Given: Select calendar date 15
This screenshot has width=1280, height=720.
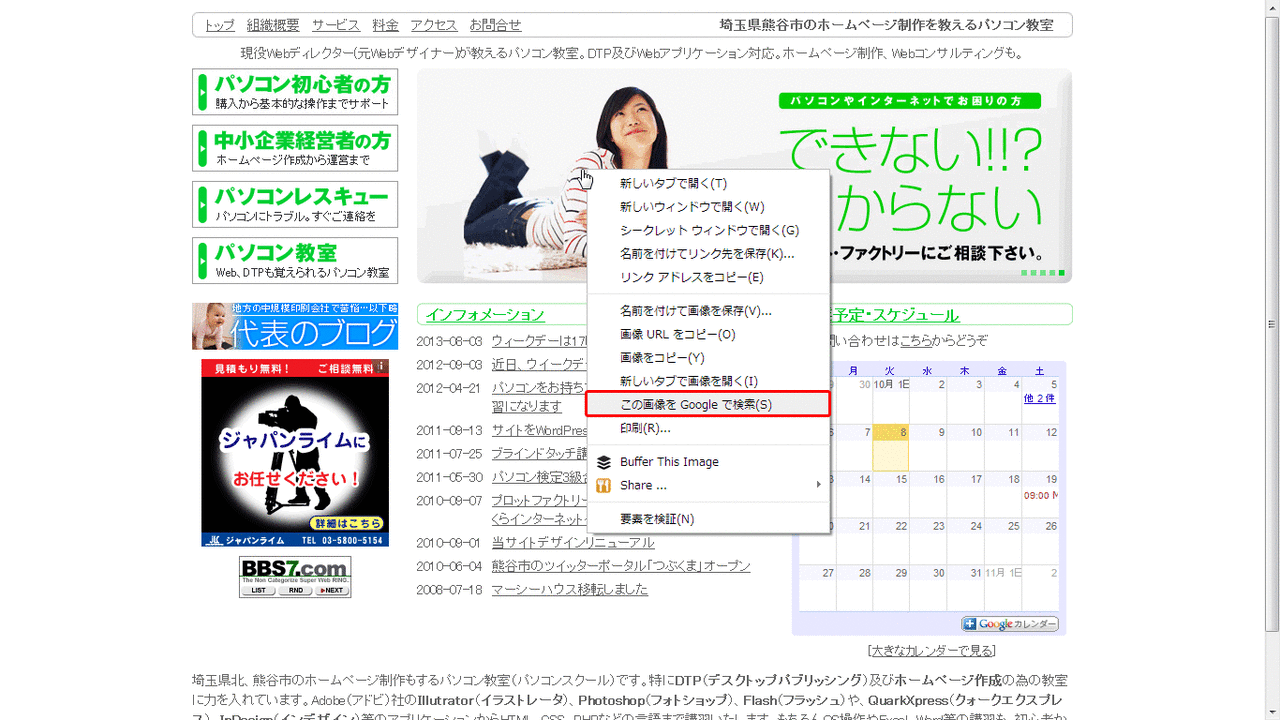Looking at the screenshot, I should click(902, 480).
